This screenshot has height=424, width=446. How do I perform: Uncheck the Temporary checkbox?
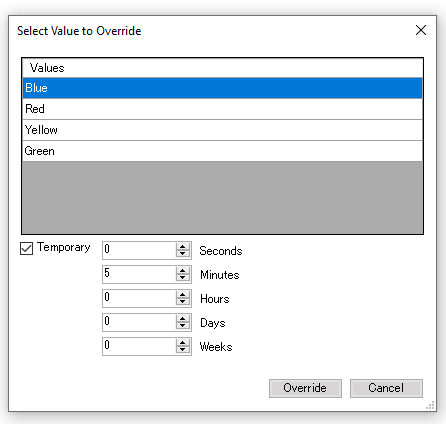coord(26,248)
